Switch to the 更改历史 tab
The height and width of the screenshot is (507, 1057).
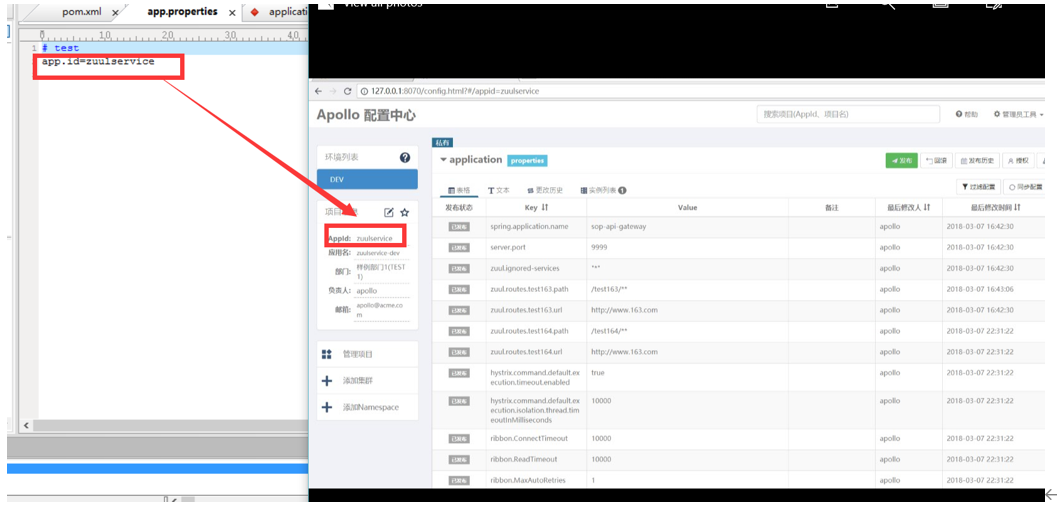(545, 191)
